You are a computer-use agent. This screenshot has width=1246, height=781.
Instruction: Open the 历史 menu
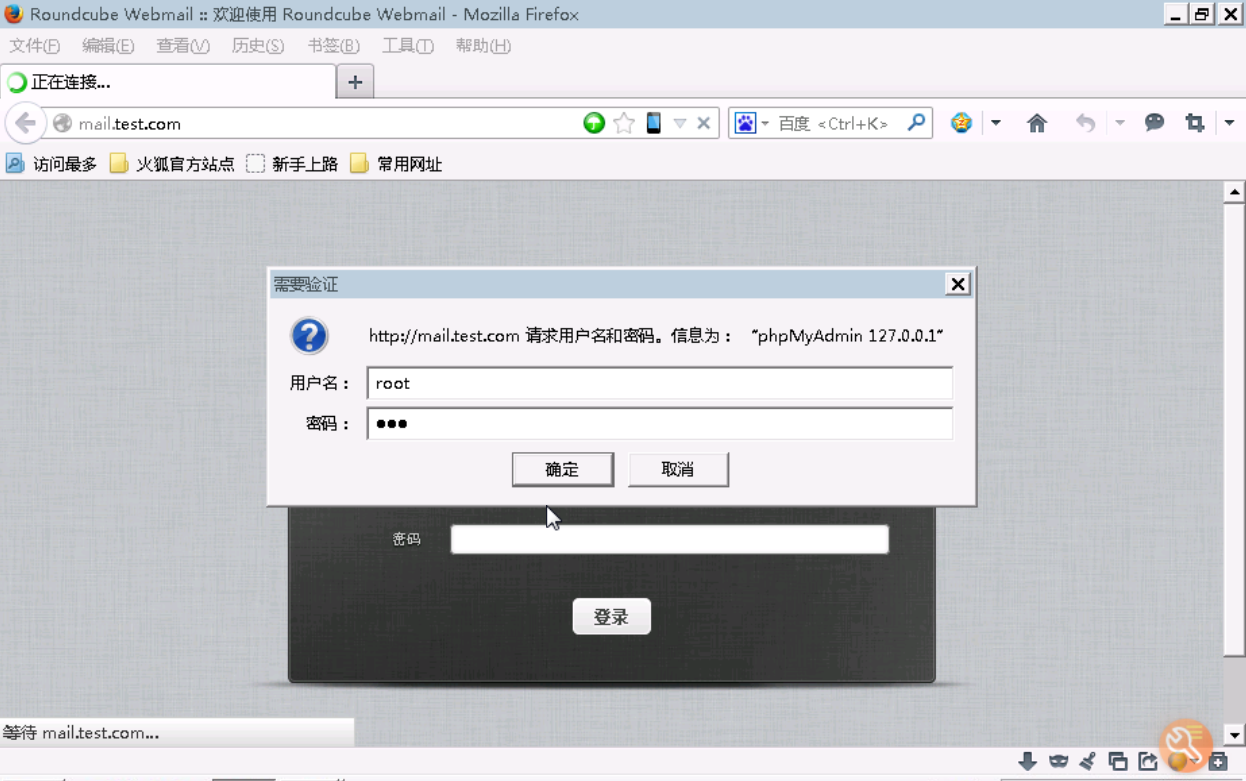click(x=258, y=46)
